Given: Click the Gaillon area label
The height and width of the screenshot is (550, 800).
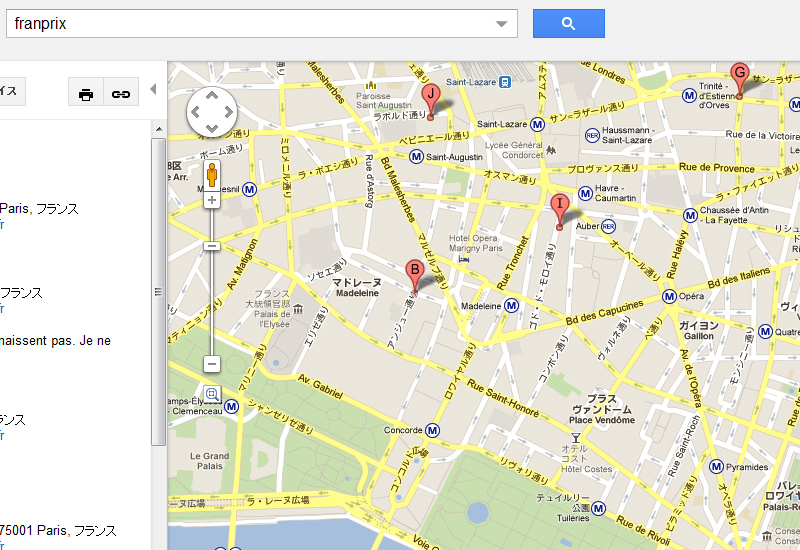Looking at the screenshot, I should click(x=698, y=331).
